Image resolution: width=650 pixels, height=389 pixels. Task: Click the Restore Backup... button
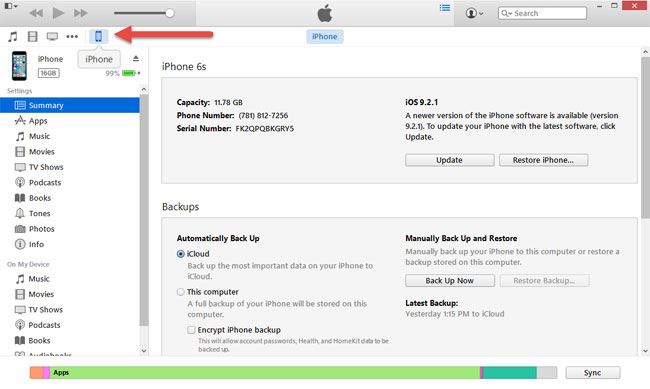[x=544, y=281]
